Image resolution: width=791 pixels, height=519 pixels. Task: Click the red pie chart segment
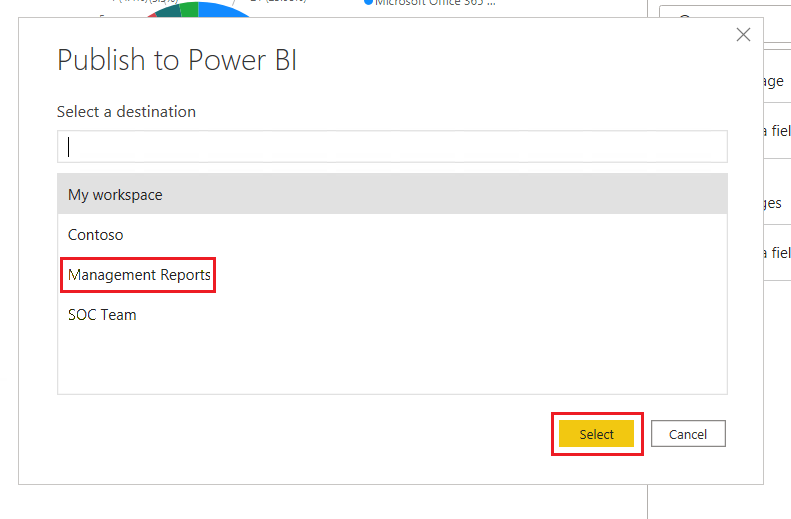pos(152,14)
